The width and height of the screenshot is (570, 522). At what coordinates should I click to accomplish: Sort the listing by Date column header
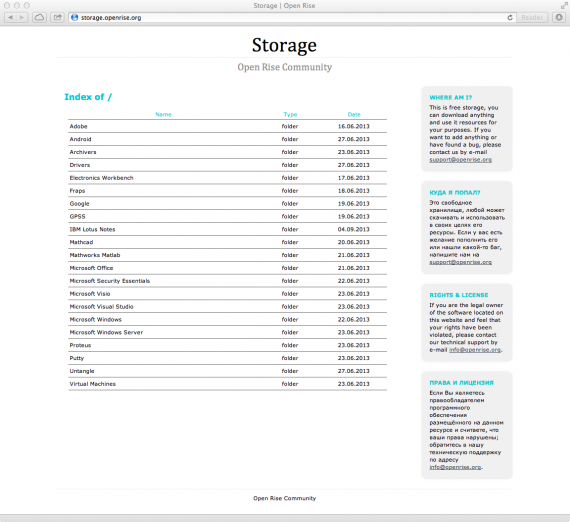click(x=354, y=115)
